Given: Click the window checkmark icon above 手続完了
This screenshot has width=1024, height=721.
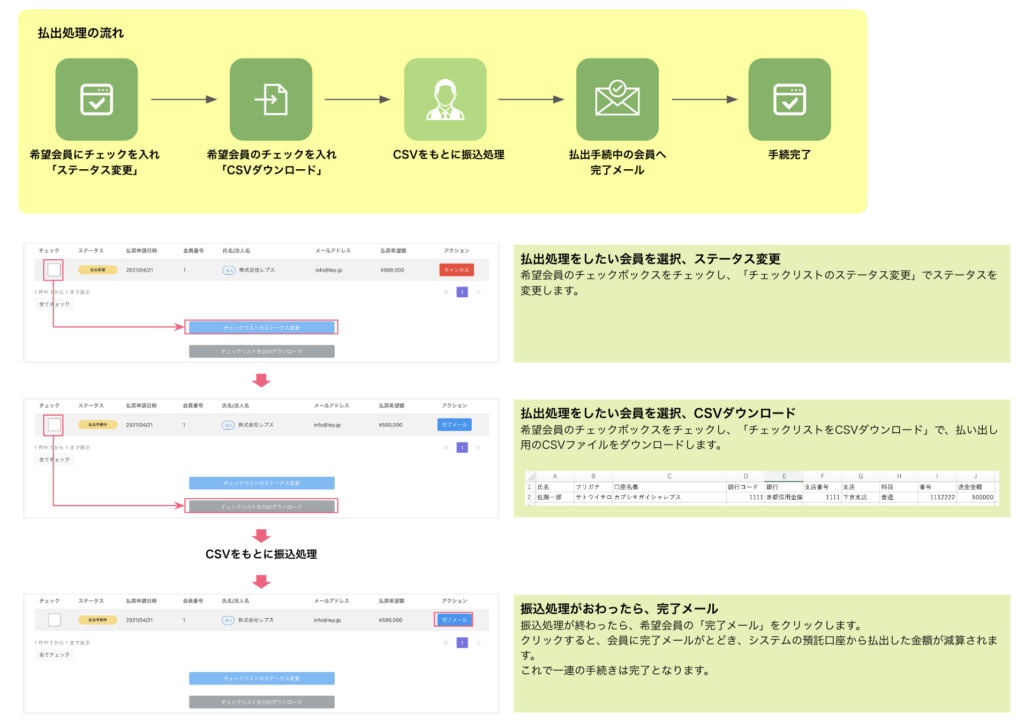Looking at the screenshot, I should (x=789, y=99).
